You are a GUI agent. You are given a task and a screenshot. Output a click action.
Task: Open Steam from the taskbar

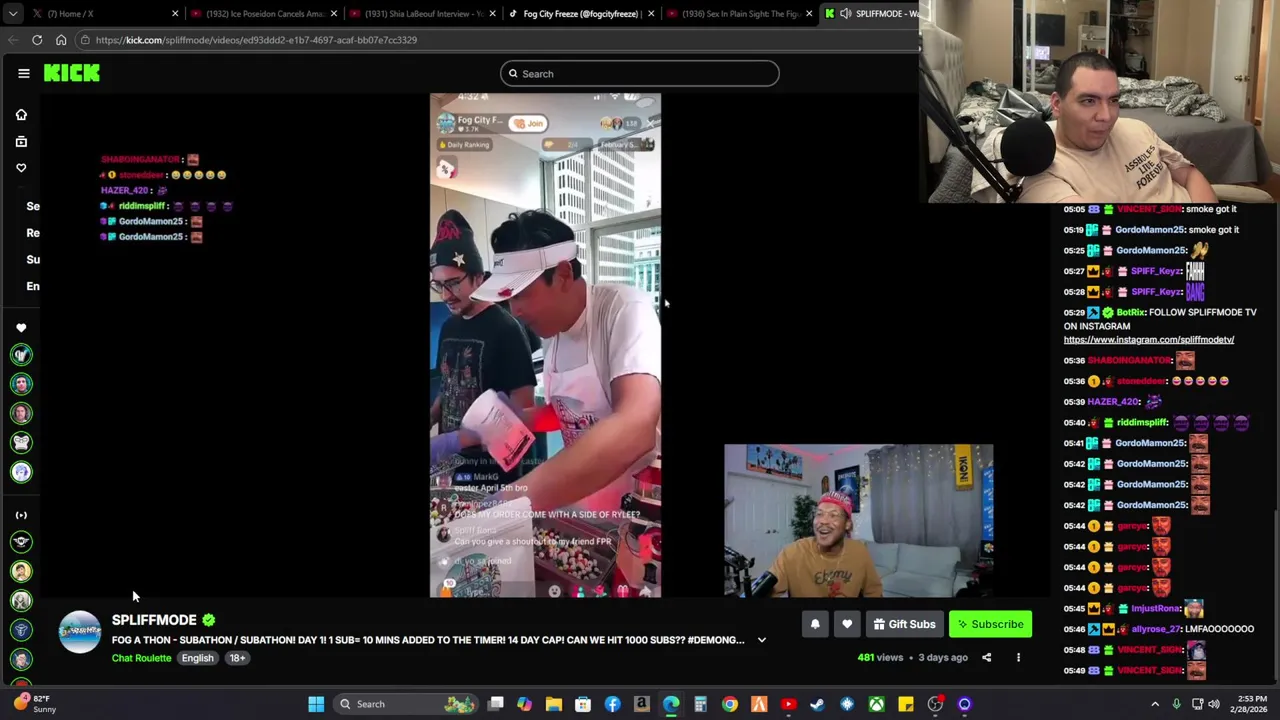pos(818,704)
